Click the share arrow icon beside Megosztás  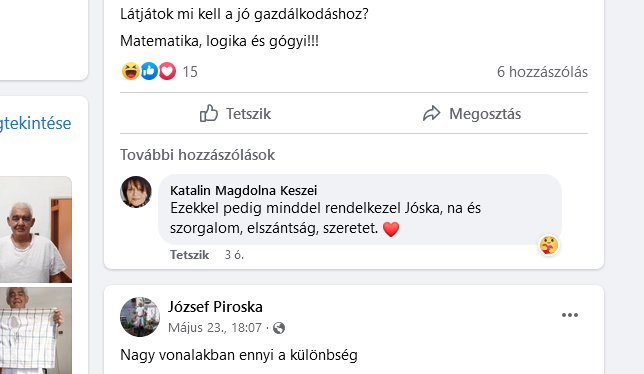point(431,113)
